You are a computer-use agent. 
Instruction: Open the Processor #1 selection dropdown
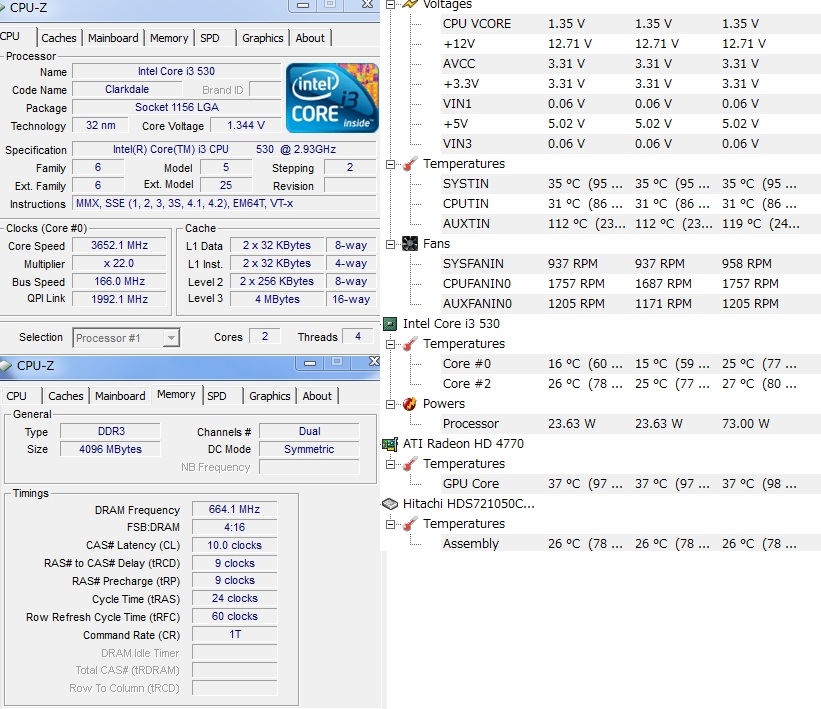(171, 338)
